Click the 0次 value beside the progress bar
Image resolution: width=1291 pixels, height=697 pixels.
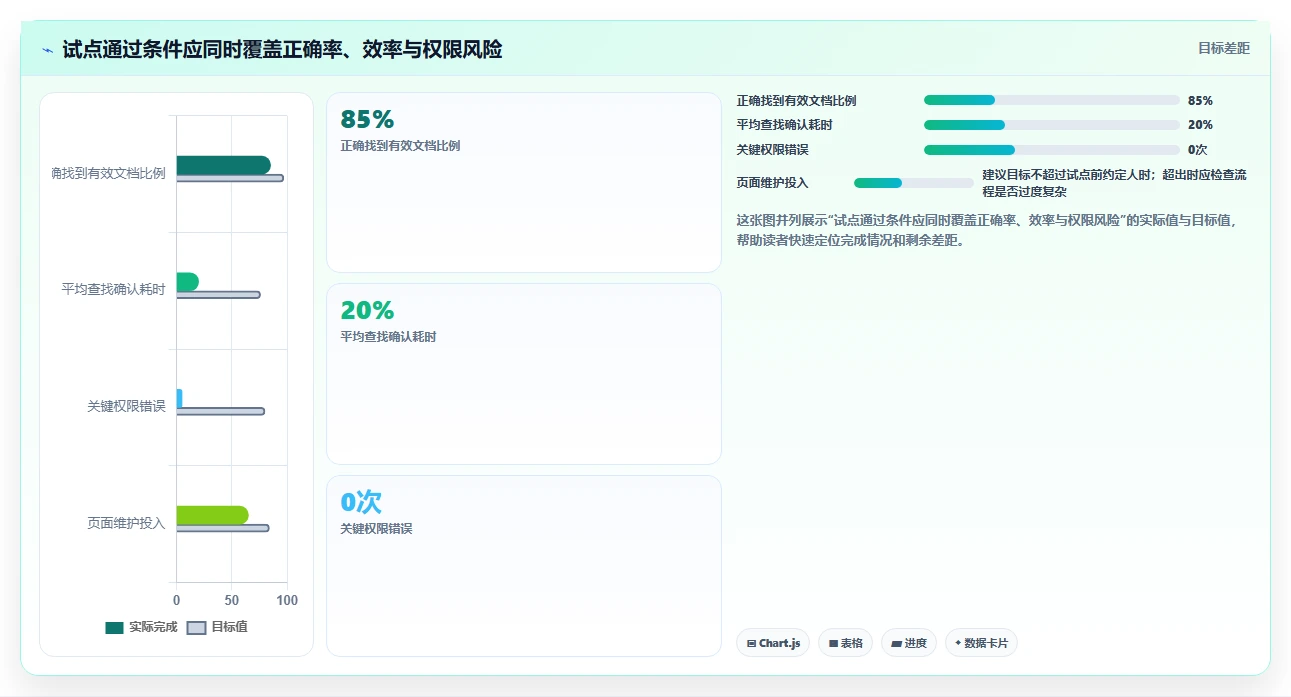point(1198,150)
